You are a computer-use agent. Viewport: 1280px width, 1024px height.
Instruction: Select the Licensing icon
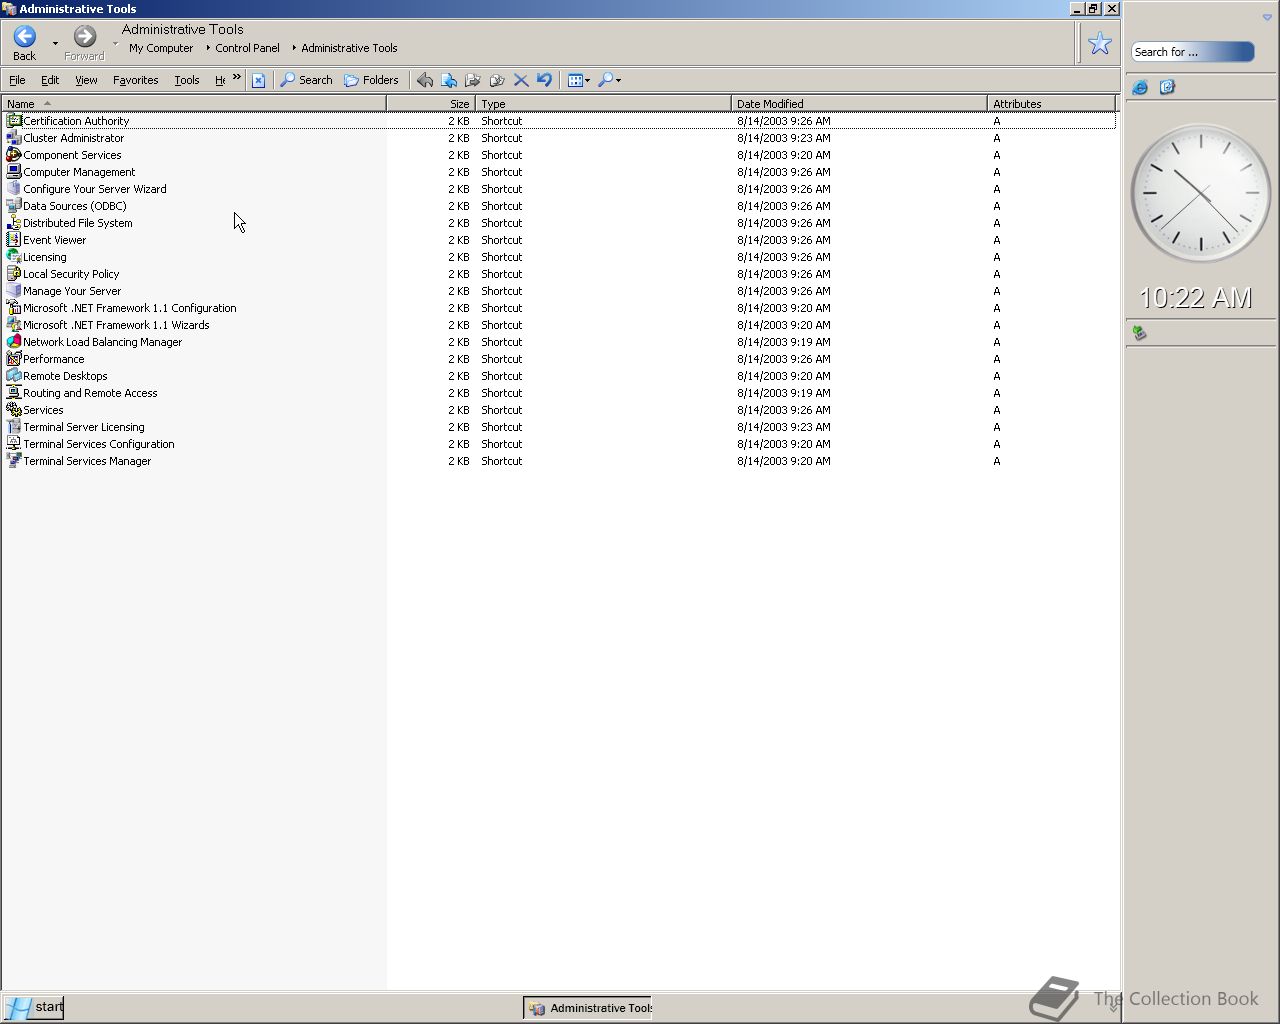14,257
